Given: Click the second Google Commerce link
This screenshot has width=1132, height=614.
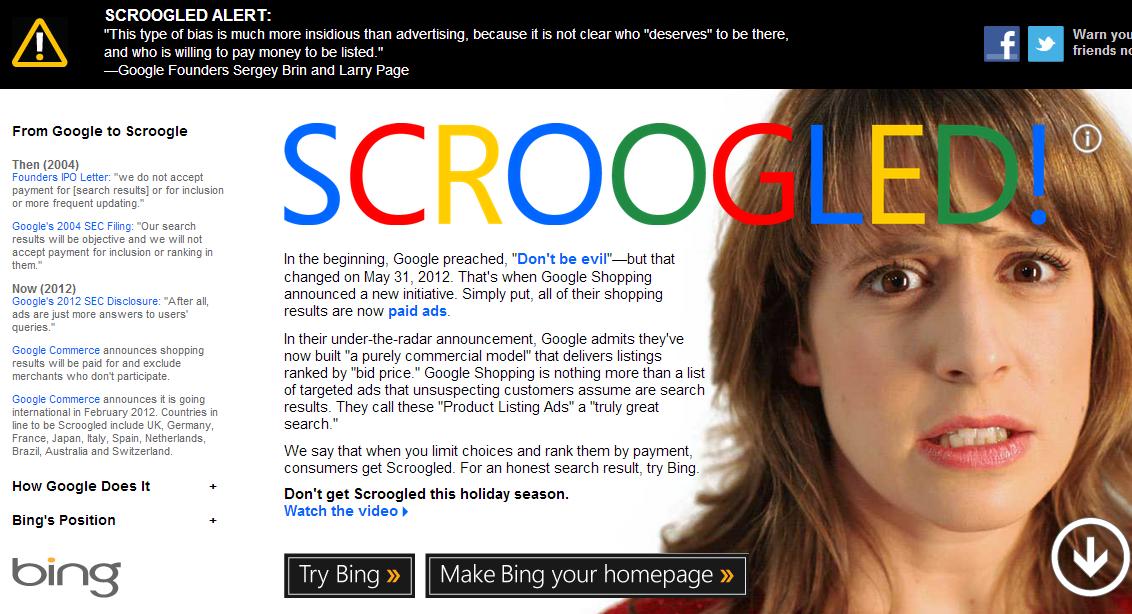Looking at the screenshot, I should tap(56, 399).
